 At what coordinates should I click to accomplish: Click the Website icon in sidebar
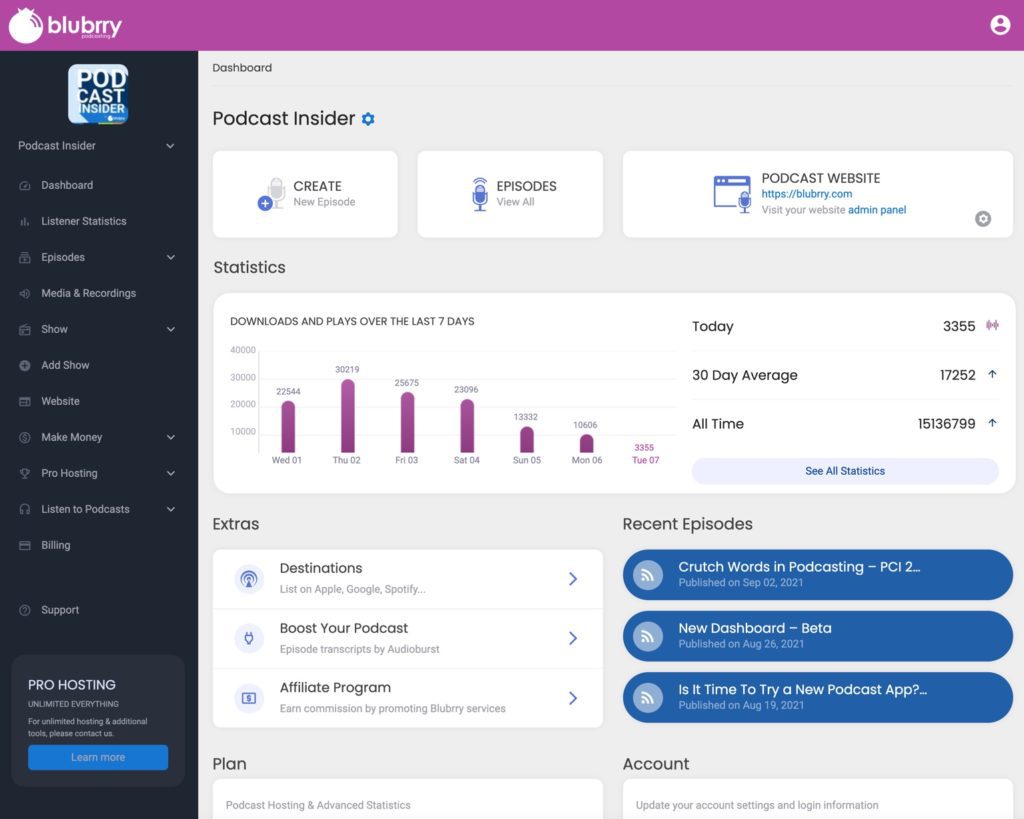point(25,401)
